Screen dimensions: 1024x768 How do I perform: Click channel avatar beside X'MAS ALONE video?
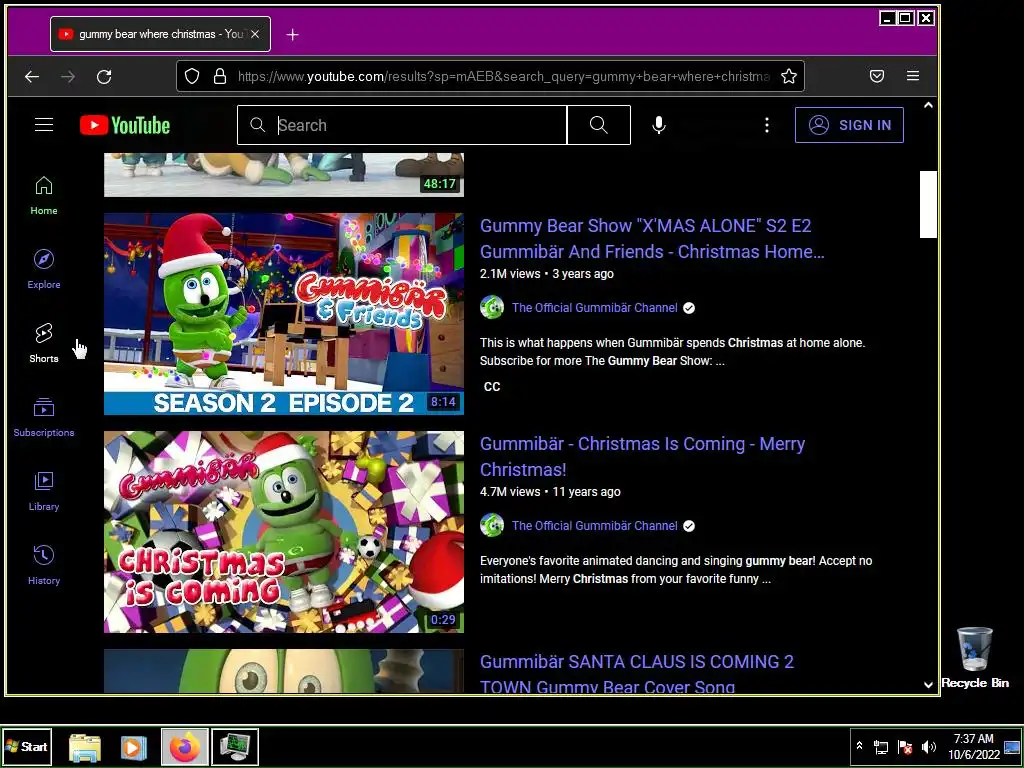coord(492,307)
